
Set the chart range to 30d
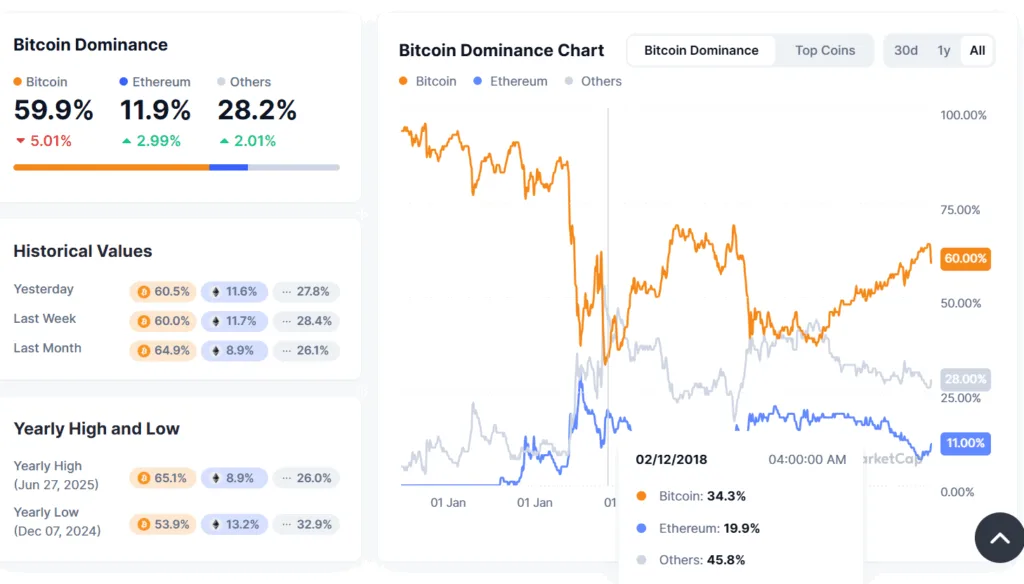(905, 50)
